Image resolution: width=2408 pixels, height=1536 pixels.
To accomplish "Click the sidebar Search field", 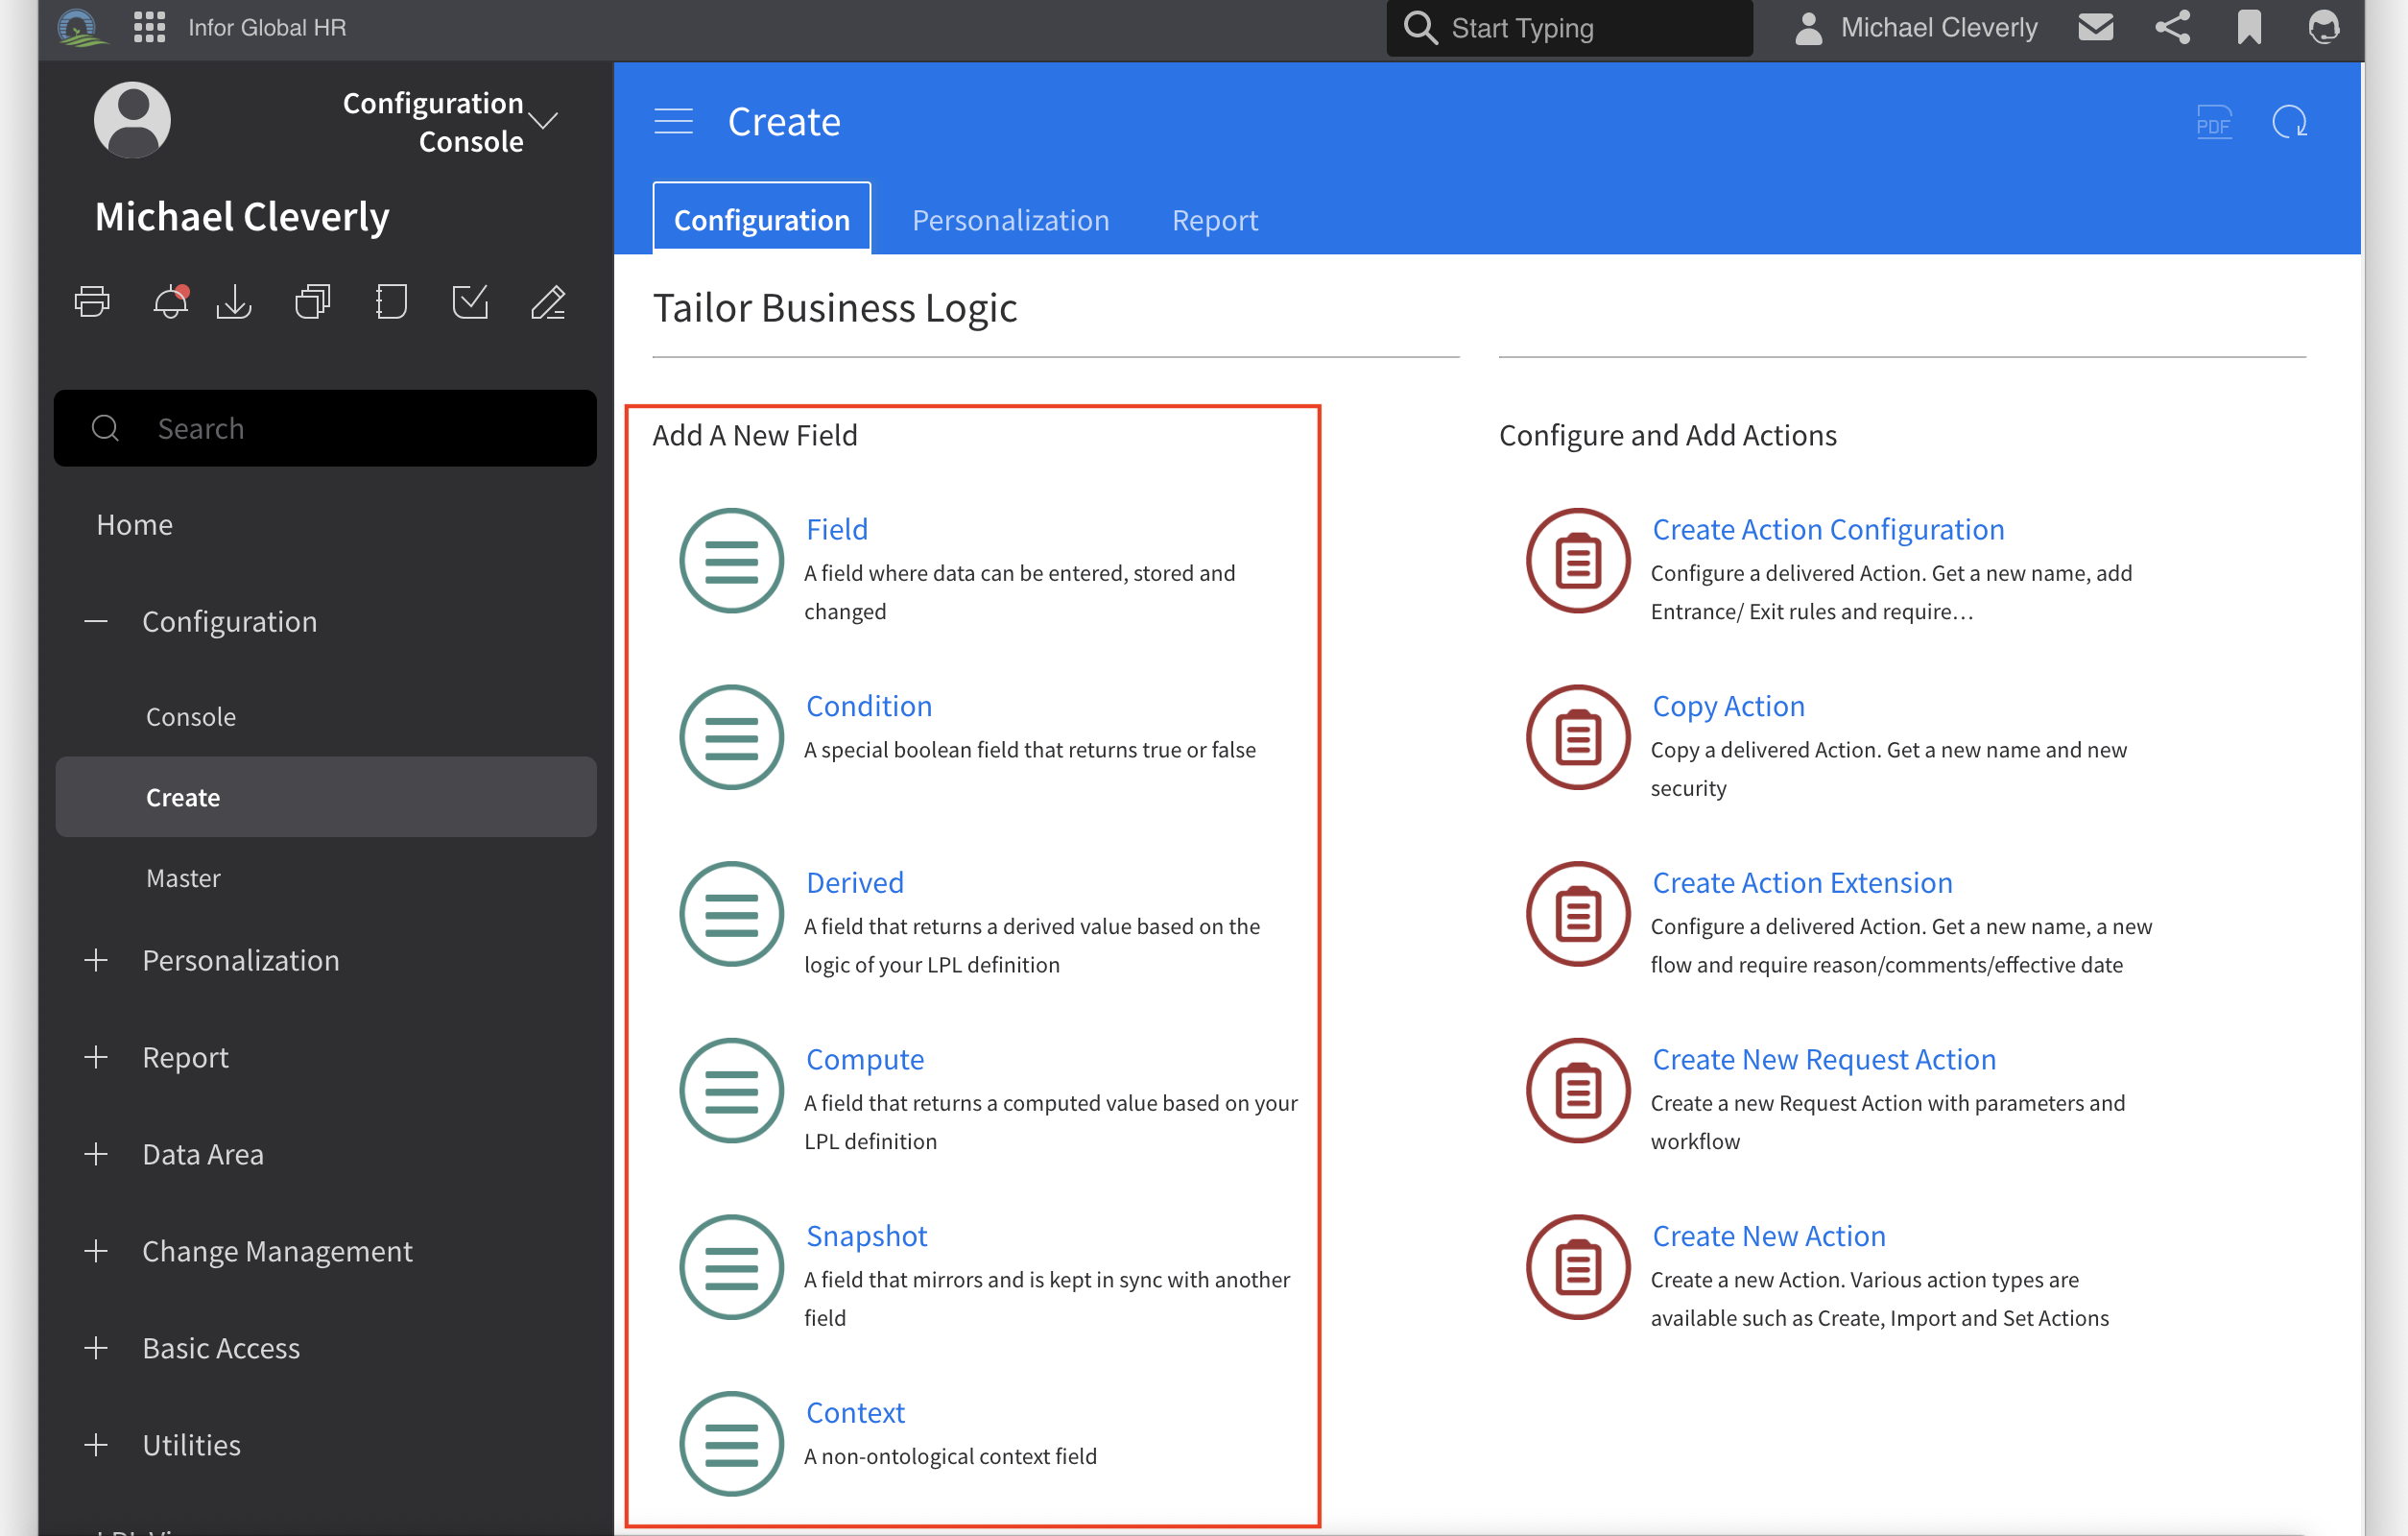I will coord(326,428).
